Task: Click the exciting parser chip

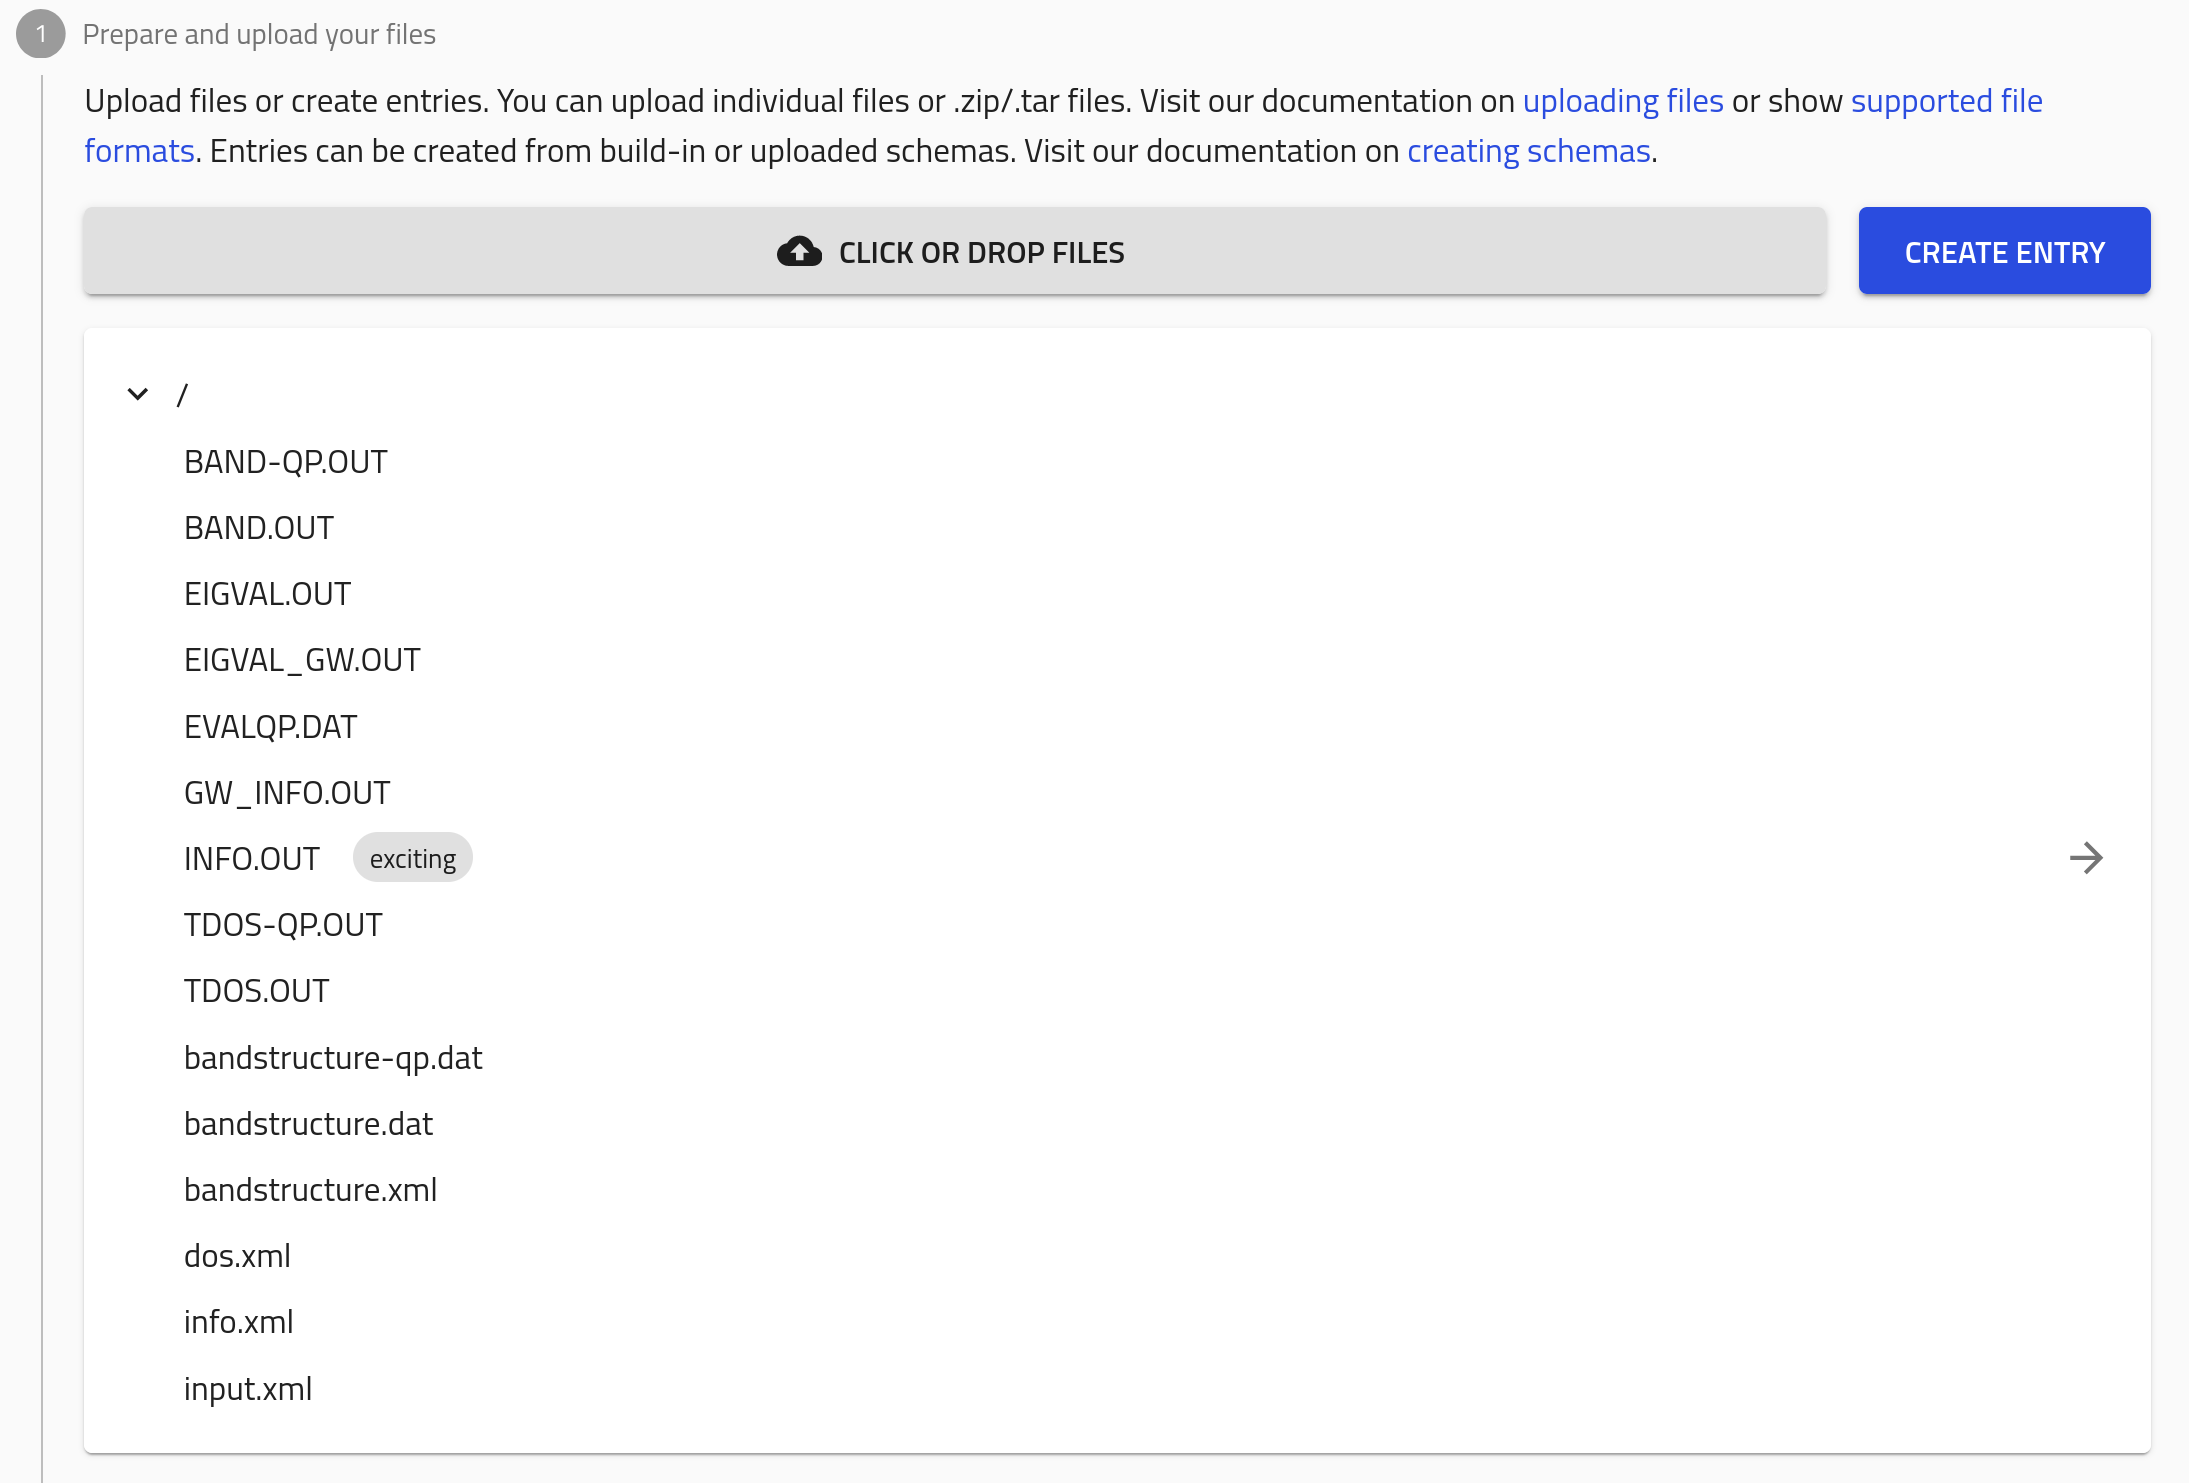Action: click(412, 858)
